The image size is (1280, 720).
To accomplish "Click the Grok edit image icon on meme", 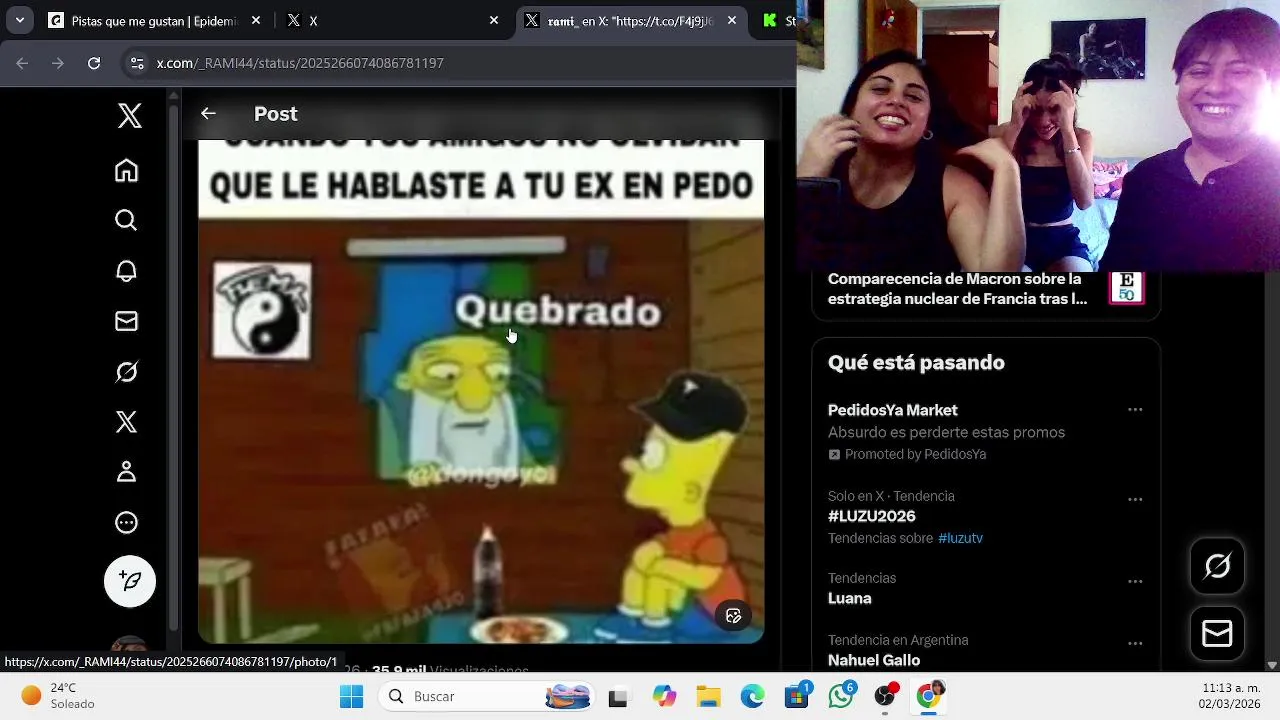I will pos(733,616).
